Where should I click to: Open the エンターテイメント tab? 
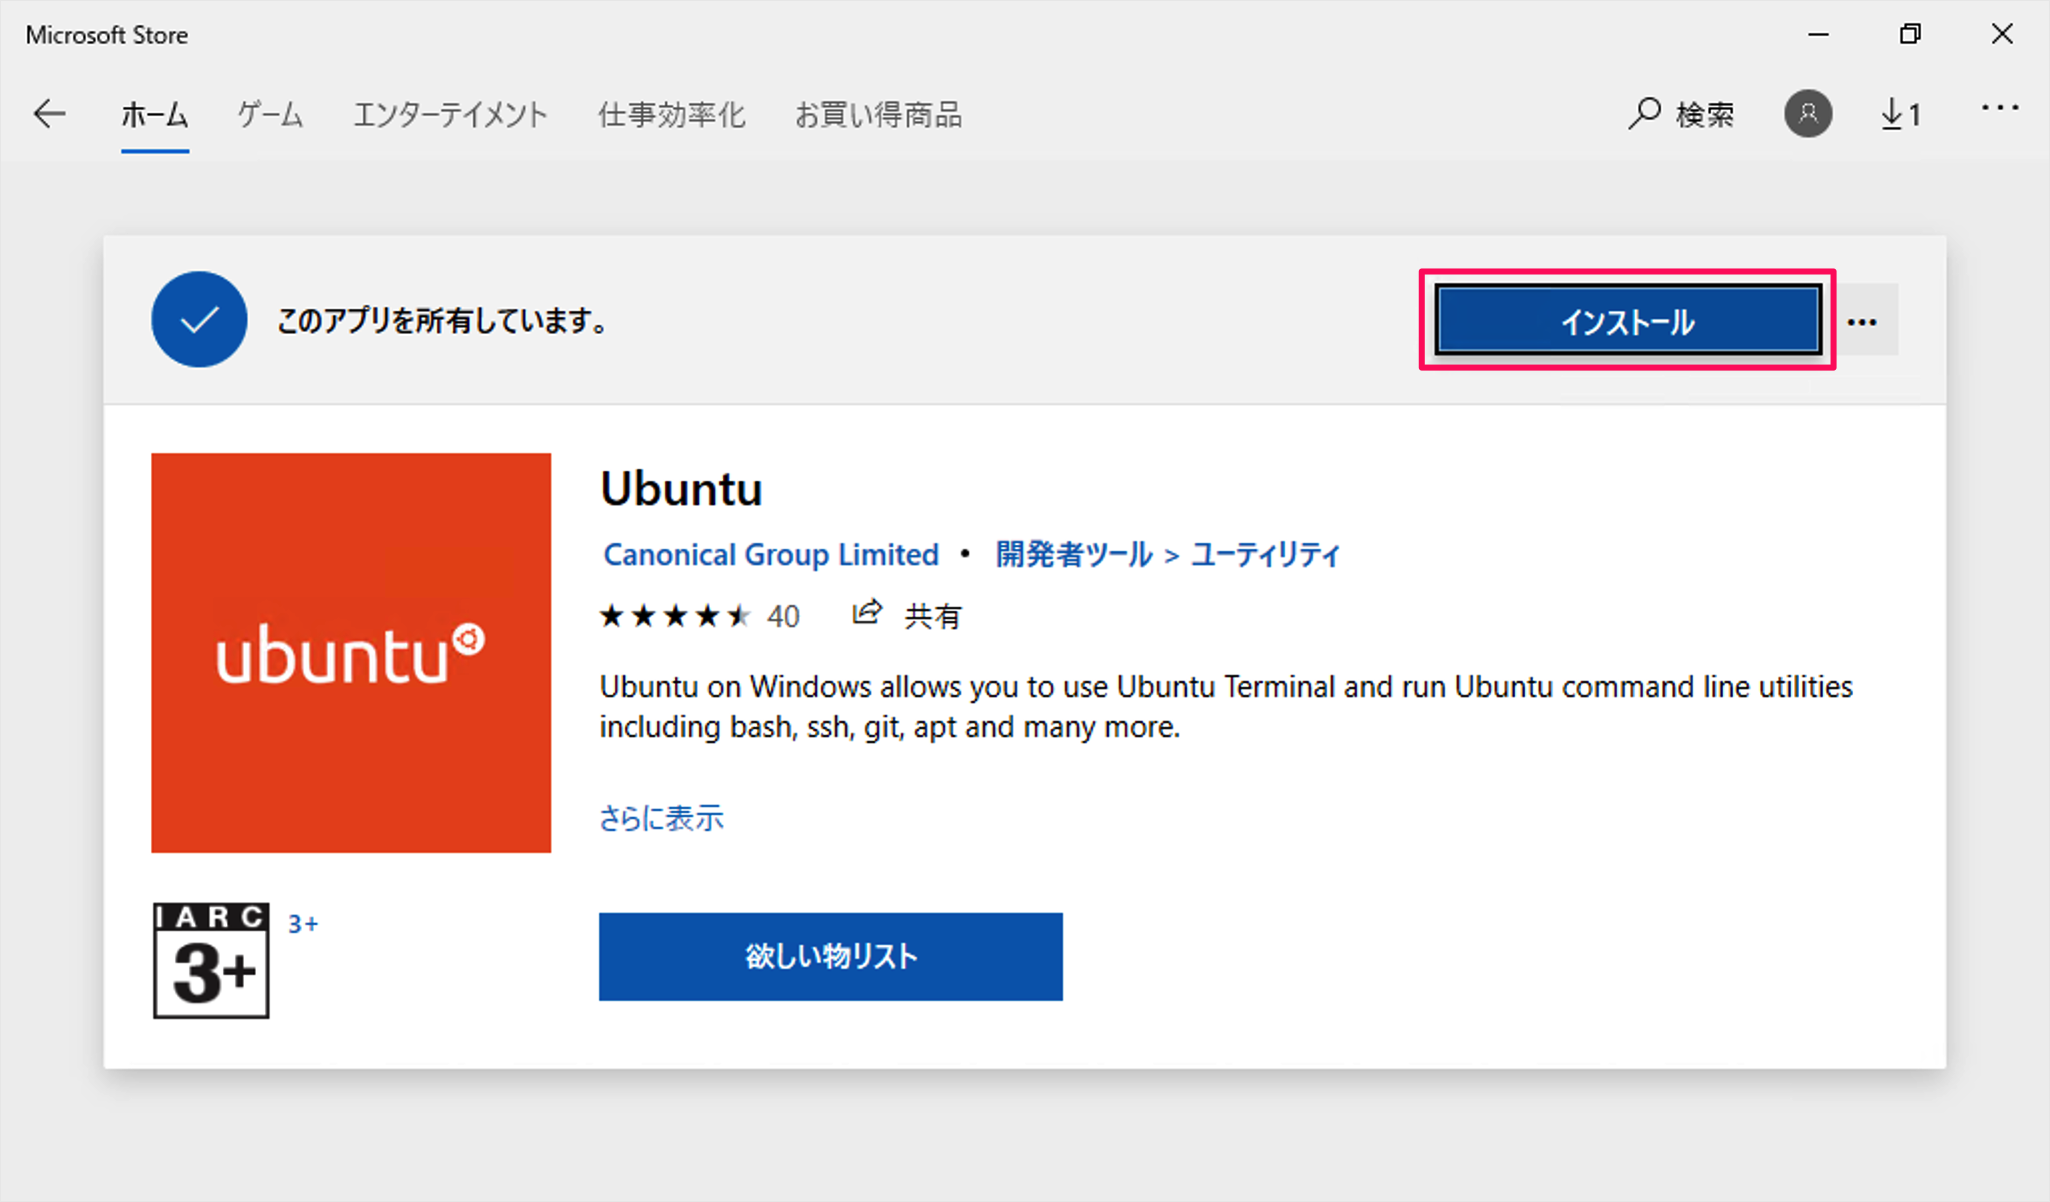pyautogui.click(x=450, y=115)
